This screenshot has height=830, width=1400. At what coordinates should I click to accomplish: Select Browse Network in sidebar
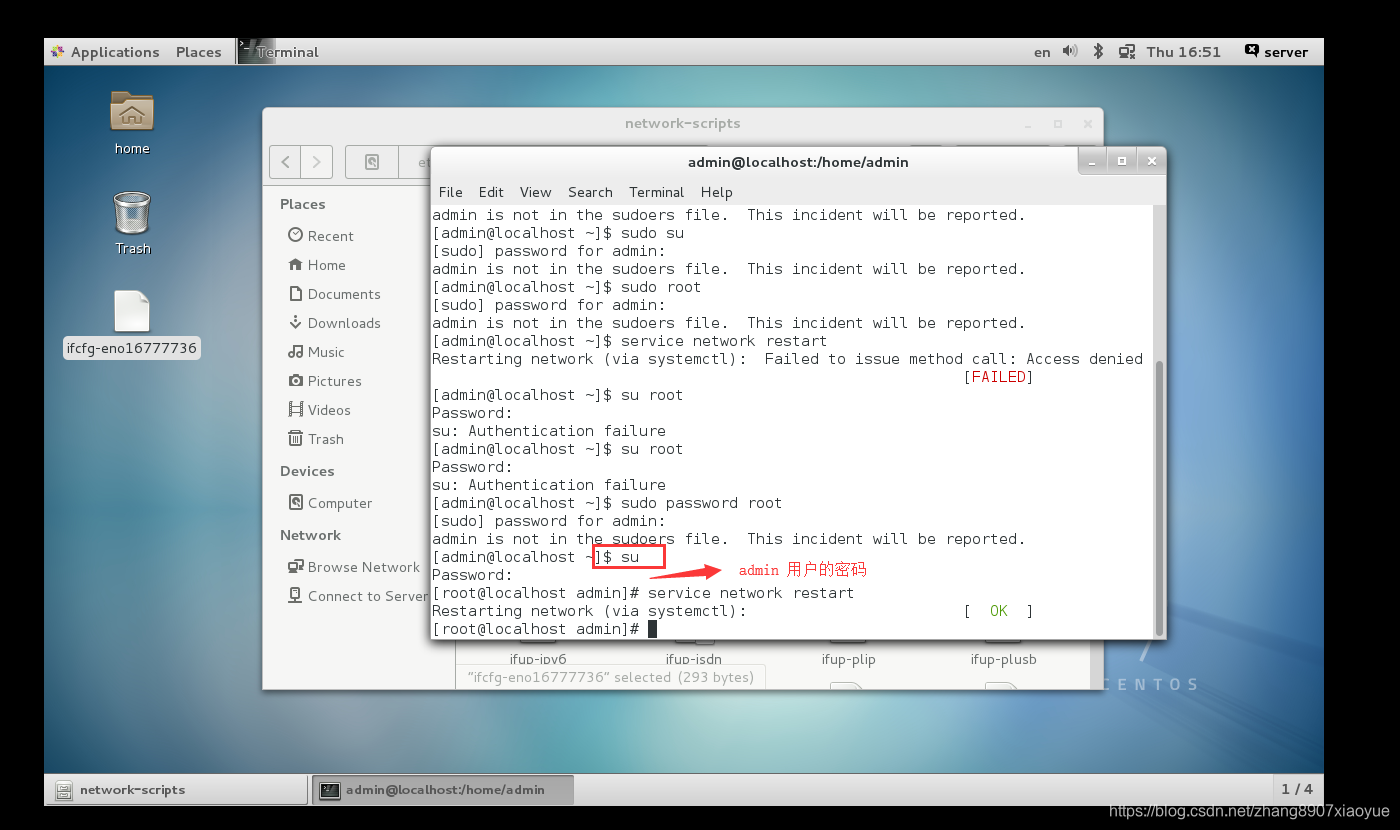[354, 567]
